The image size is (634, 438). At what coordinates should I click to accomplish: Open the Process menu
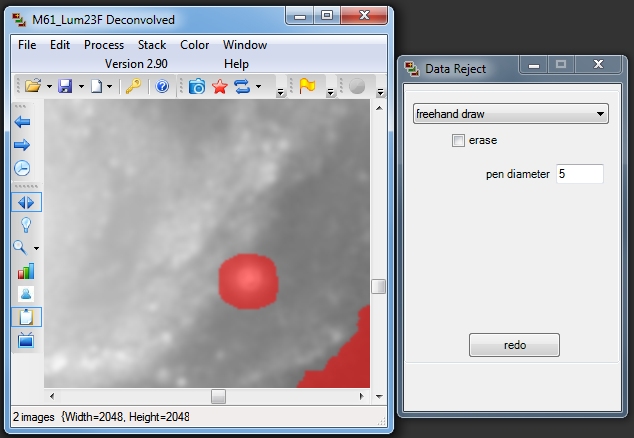(104, 45)
